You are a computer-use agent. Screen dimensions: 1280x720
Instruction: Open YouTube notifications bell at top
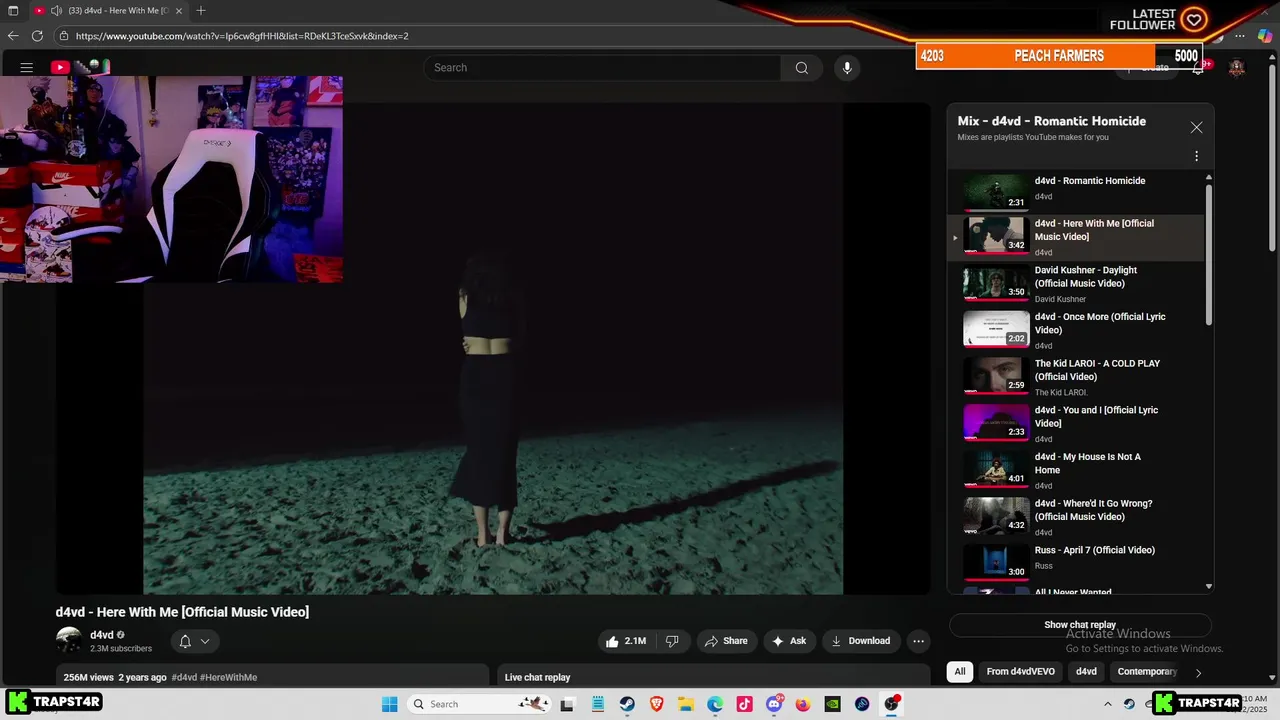pyautogui.click(x=1198, y=68)
